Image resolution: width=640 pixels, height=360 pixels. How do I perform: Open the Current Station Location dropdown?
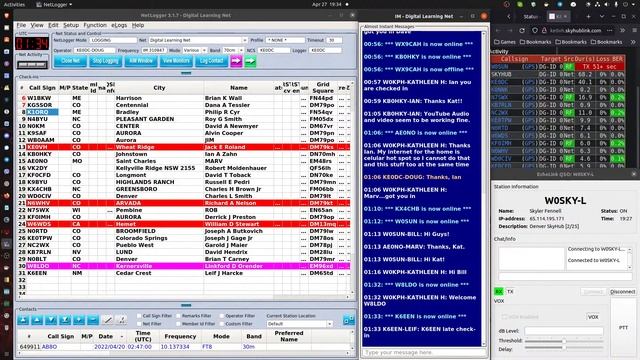(x=329, y=324)
